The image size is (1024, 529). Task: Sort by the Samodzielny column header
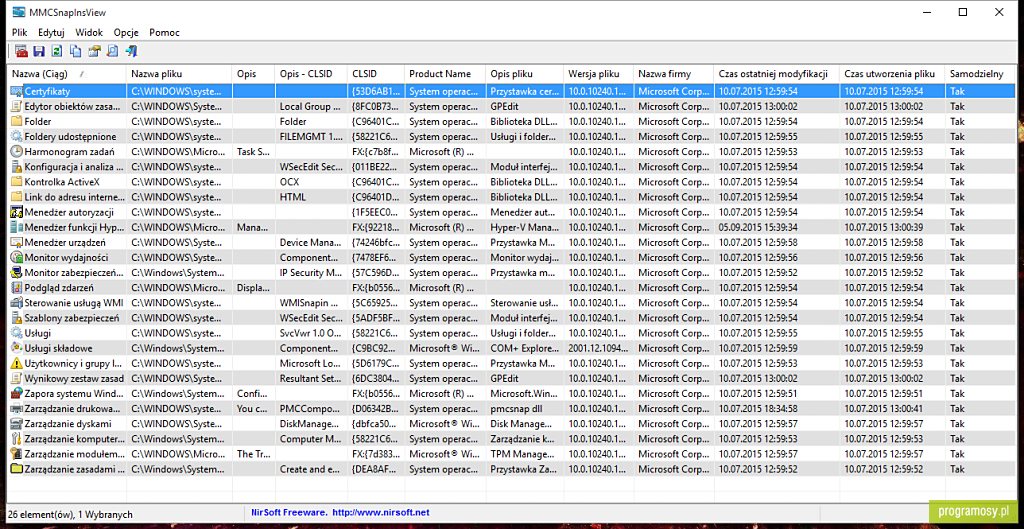click(982, 74)
